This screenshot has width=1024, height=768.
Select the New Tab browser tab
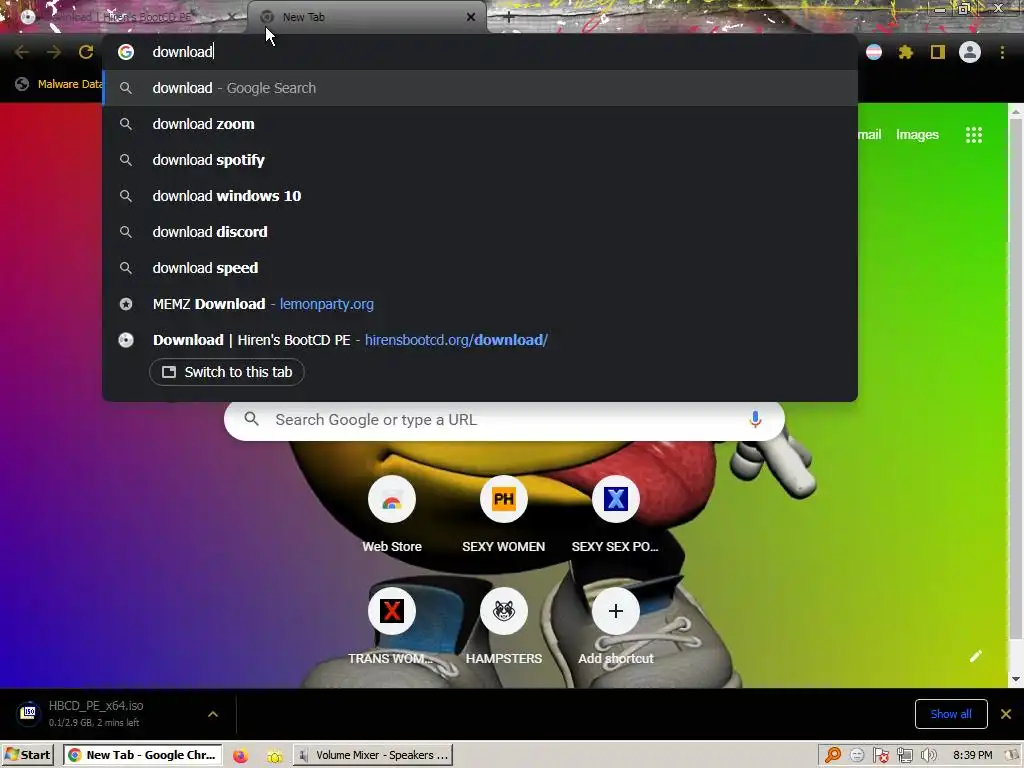(x=366, y=18)
